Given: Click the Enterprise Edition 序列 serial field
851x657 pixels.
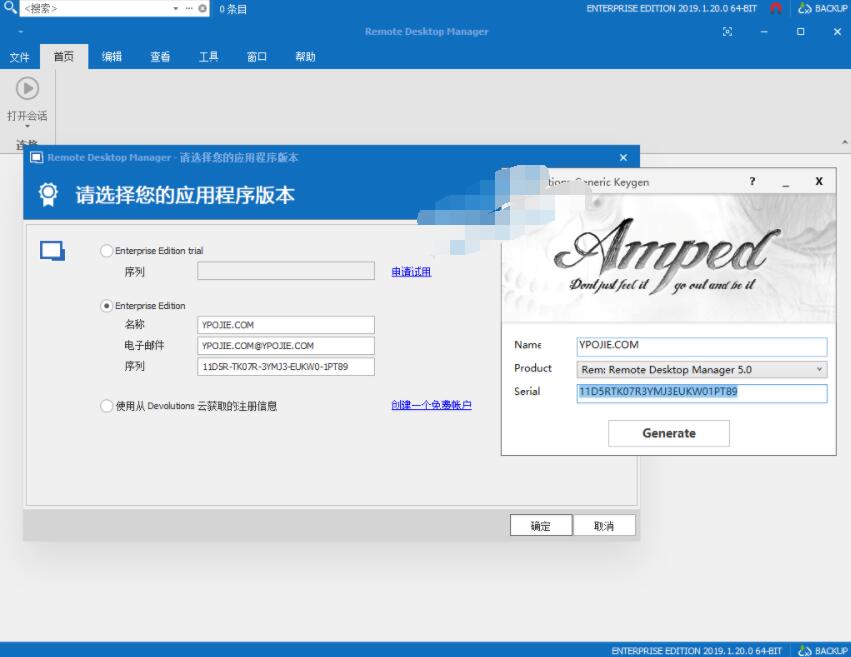Looking at the screenshot, I should (x=285, y=366).
